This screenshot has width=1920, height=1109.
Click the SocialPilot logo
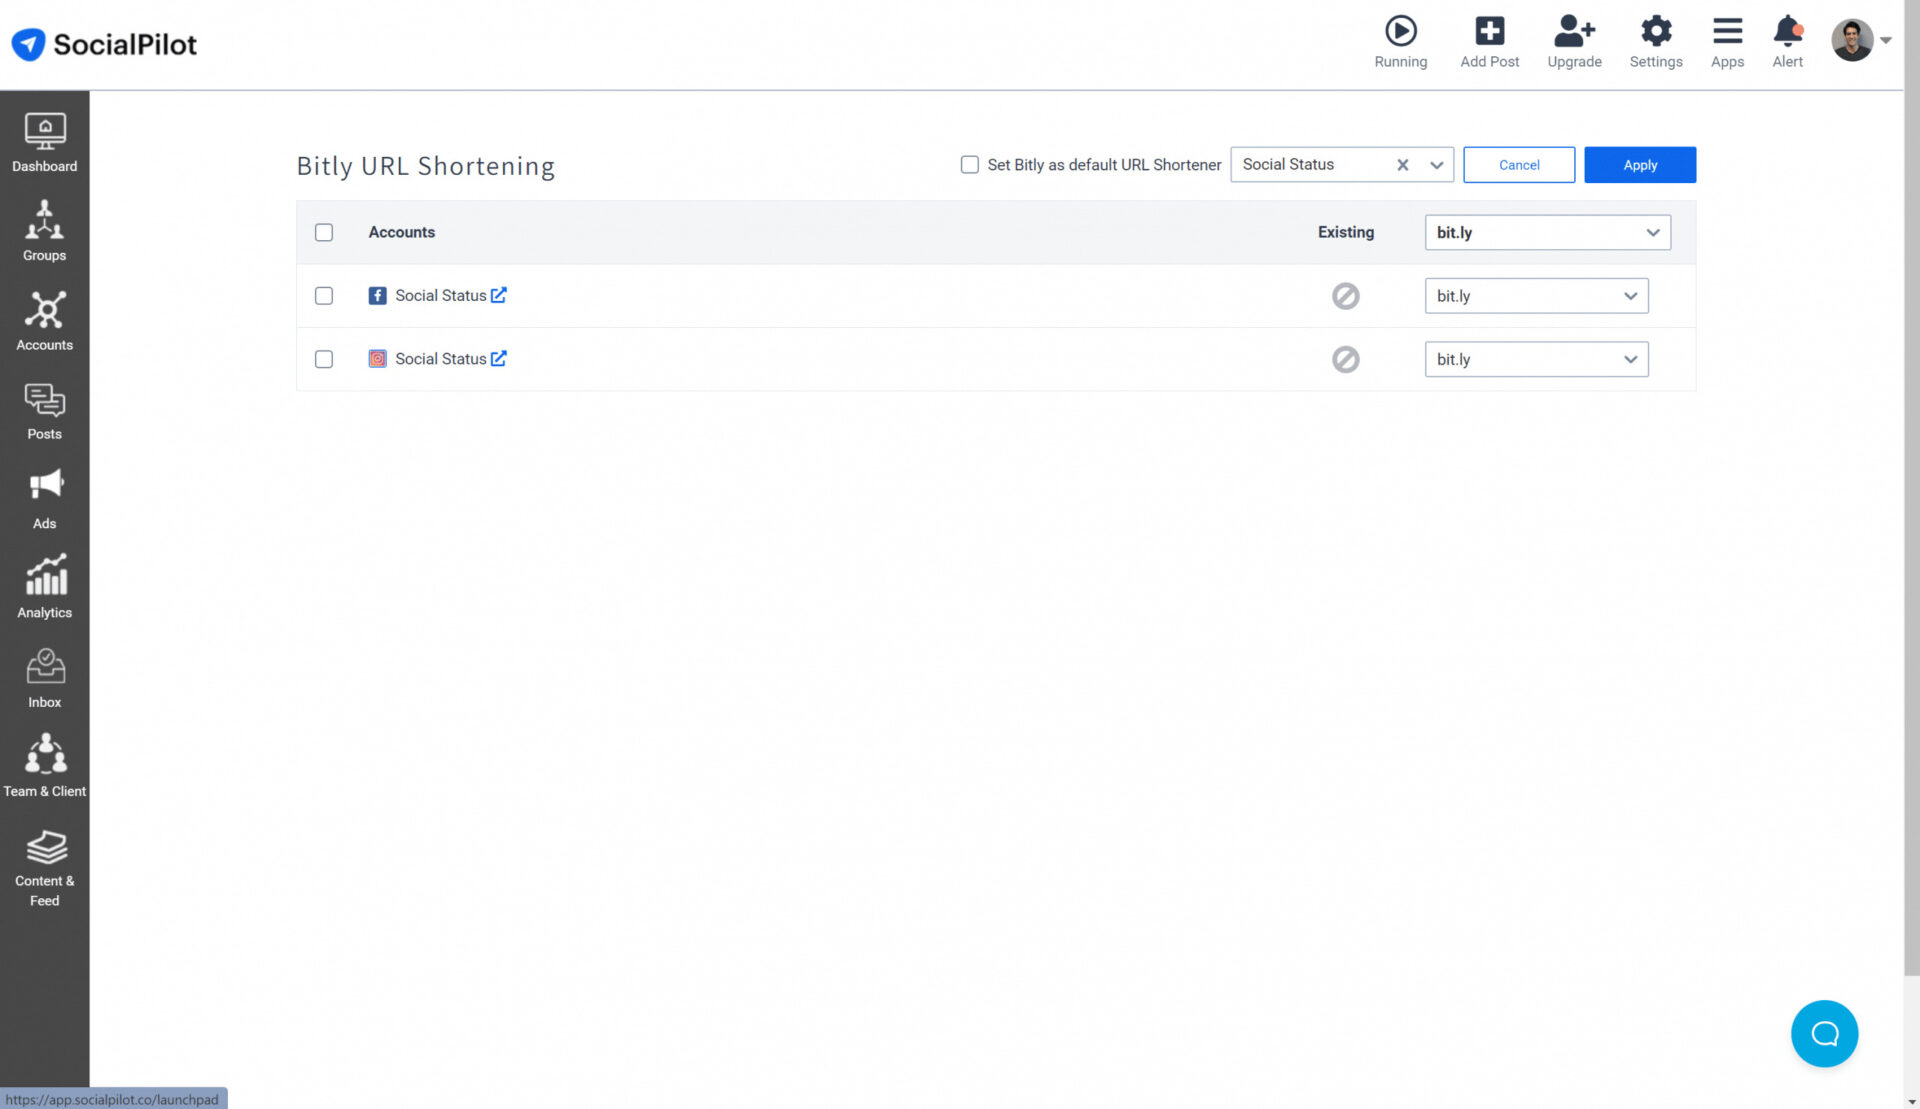[x=104, y=44]
